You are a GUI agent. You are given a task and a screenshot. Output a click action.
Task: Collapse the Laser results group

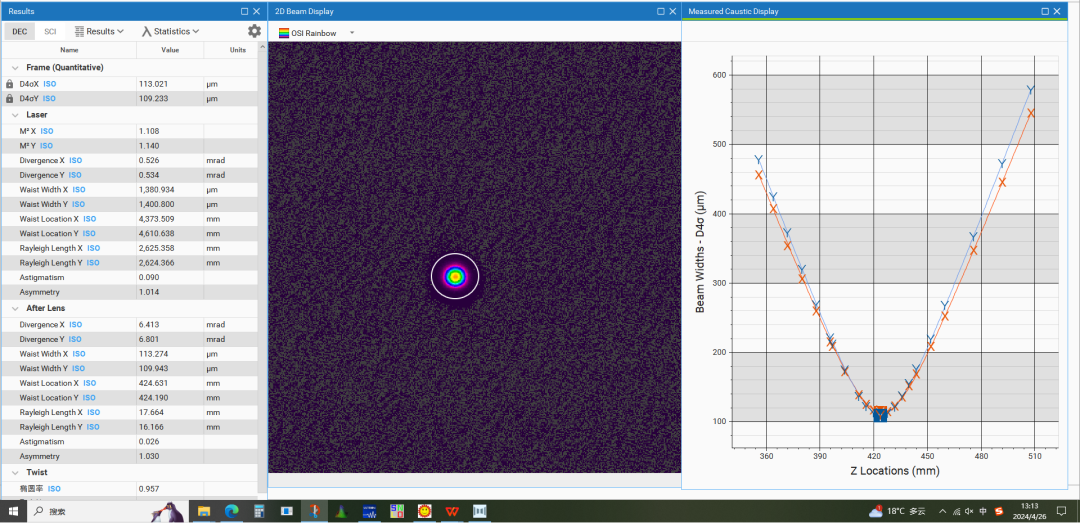[x=14, y=114]
